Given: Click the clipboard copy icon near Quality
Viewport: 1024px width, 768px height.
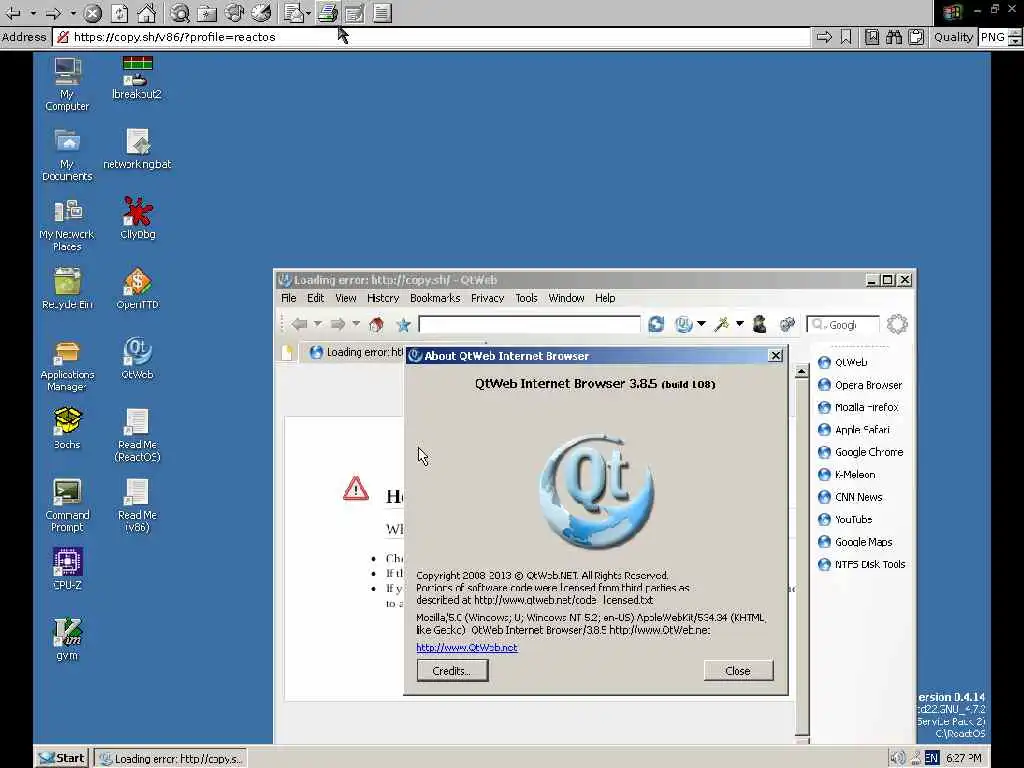Looking at the screenshot, I should [x=916, y=37].
